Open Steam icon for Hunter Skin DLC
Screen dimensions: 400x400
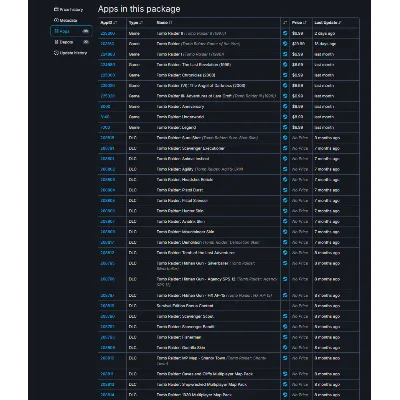pyautogui.click(x=285, y=211)
